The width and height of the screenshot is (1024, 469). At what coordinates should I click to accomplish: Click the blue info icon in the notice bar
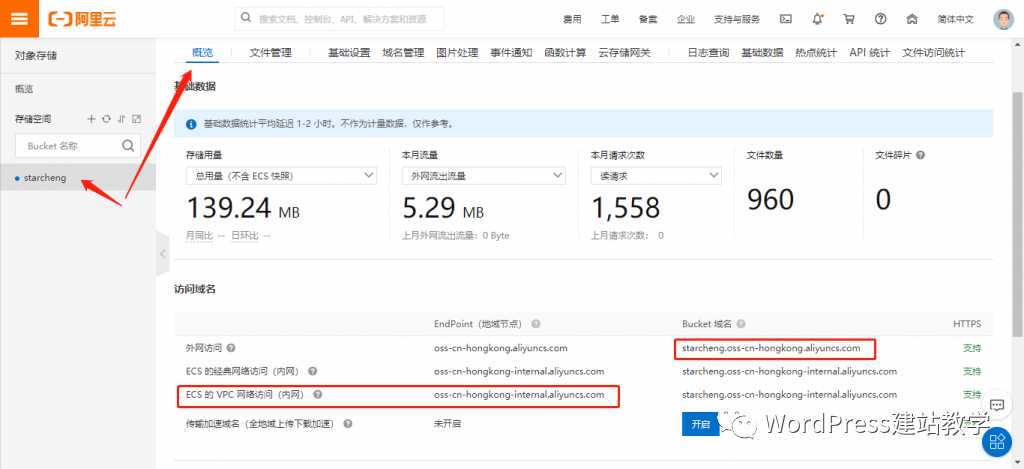191,123
